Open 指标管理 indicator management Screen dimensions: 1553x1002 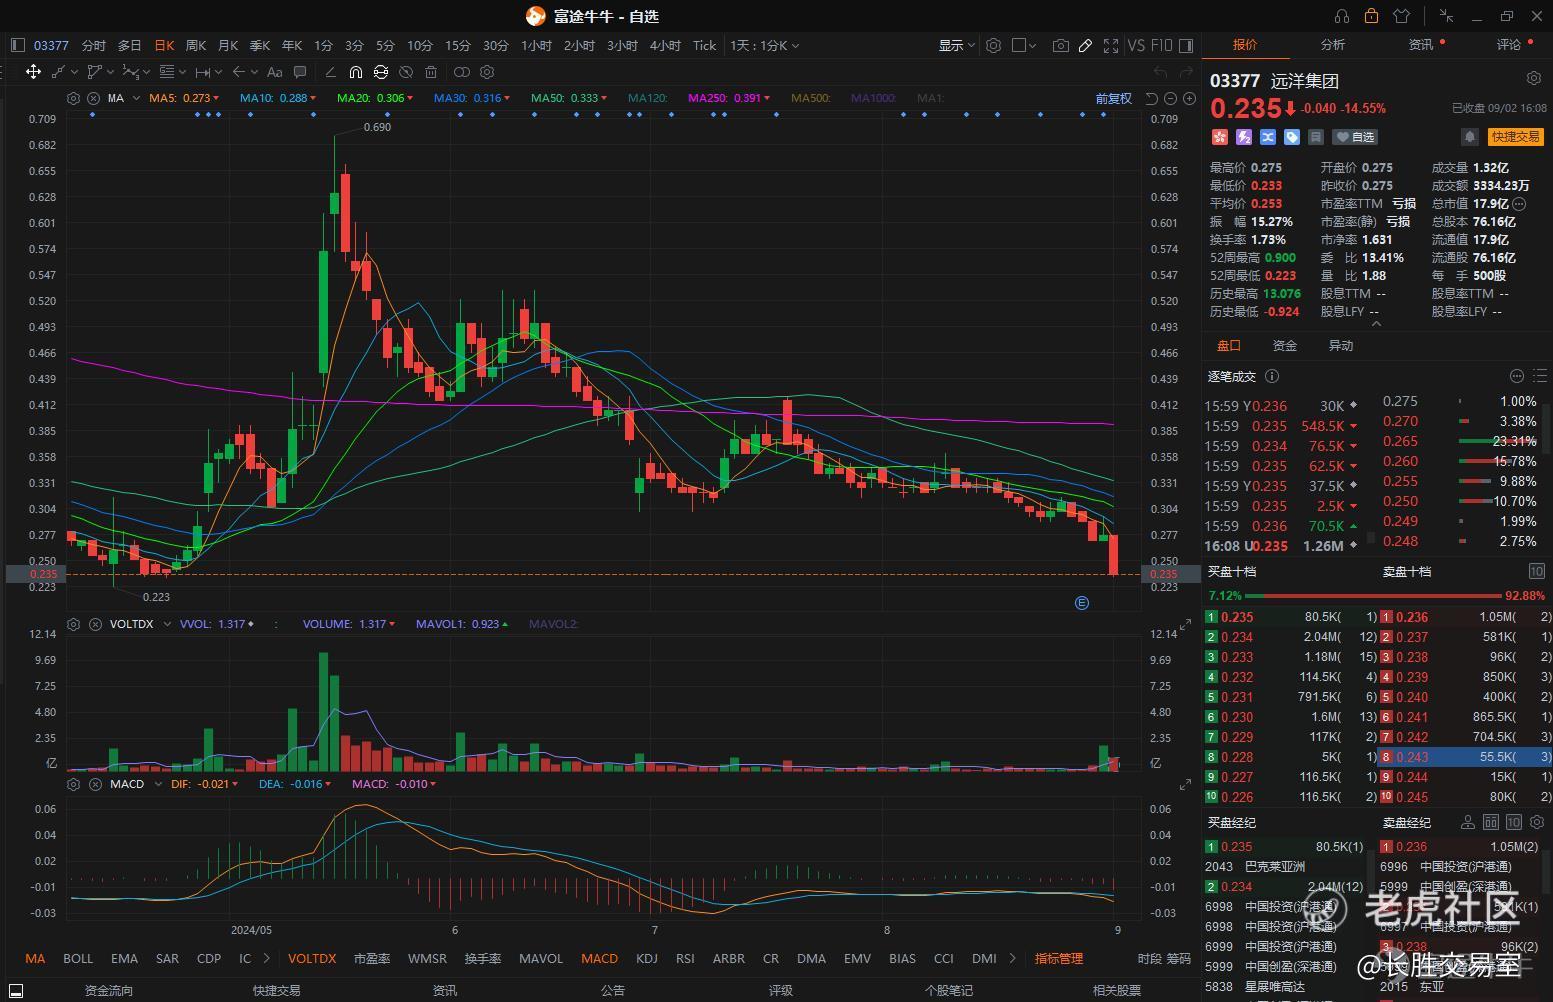tap(1059, 958)
